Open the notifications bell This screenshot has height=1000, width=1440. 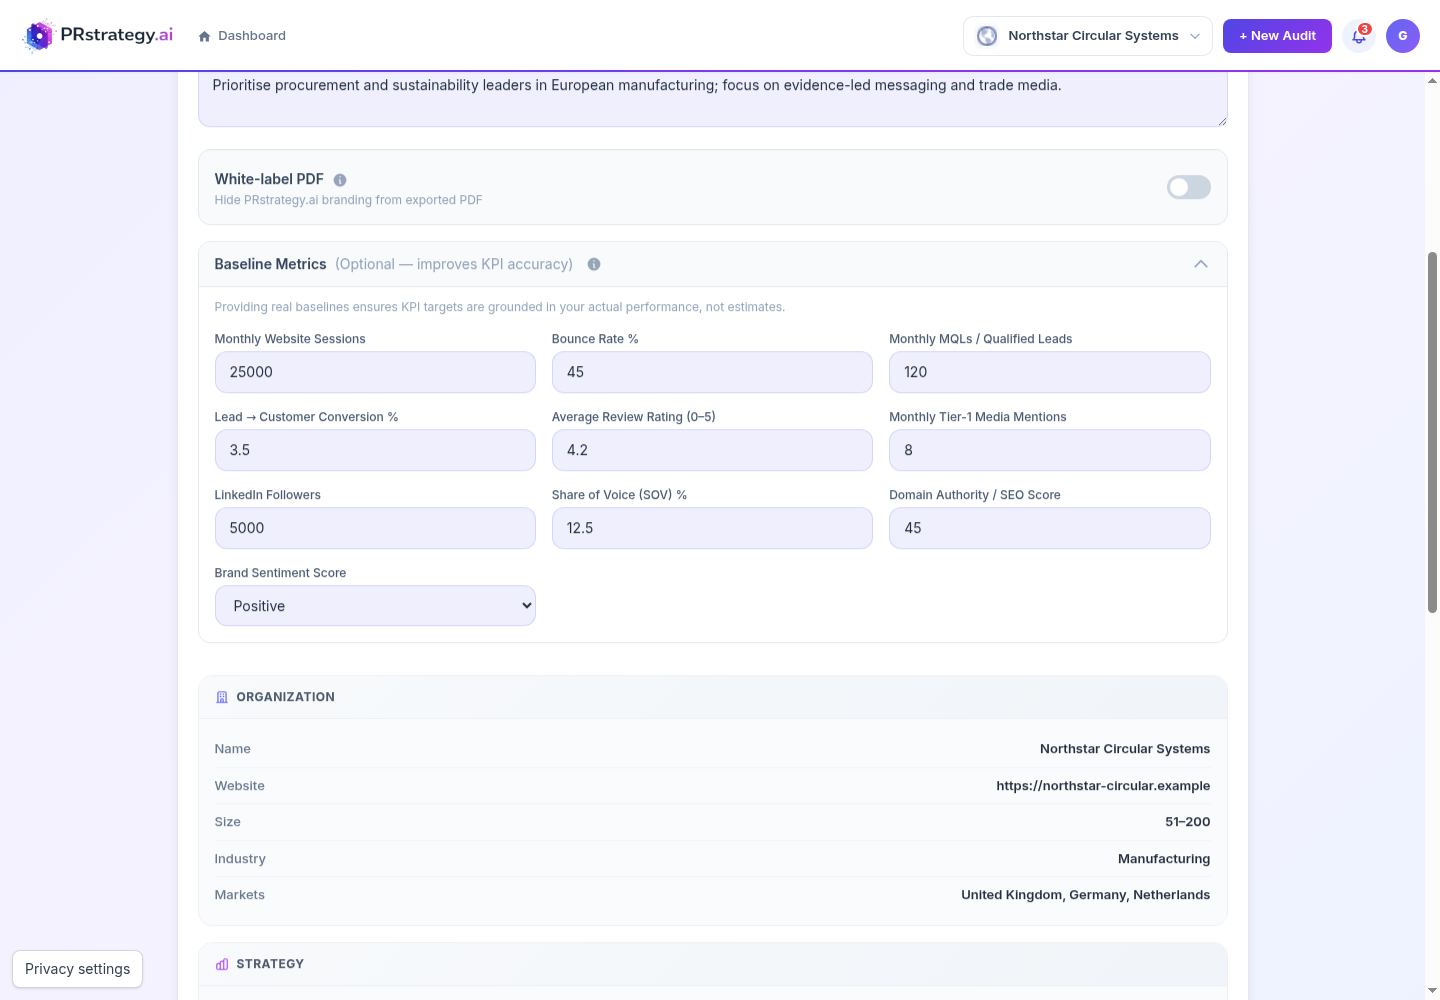click(1359, 36)
